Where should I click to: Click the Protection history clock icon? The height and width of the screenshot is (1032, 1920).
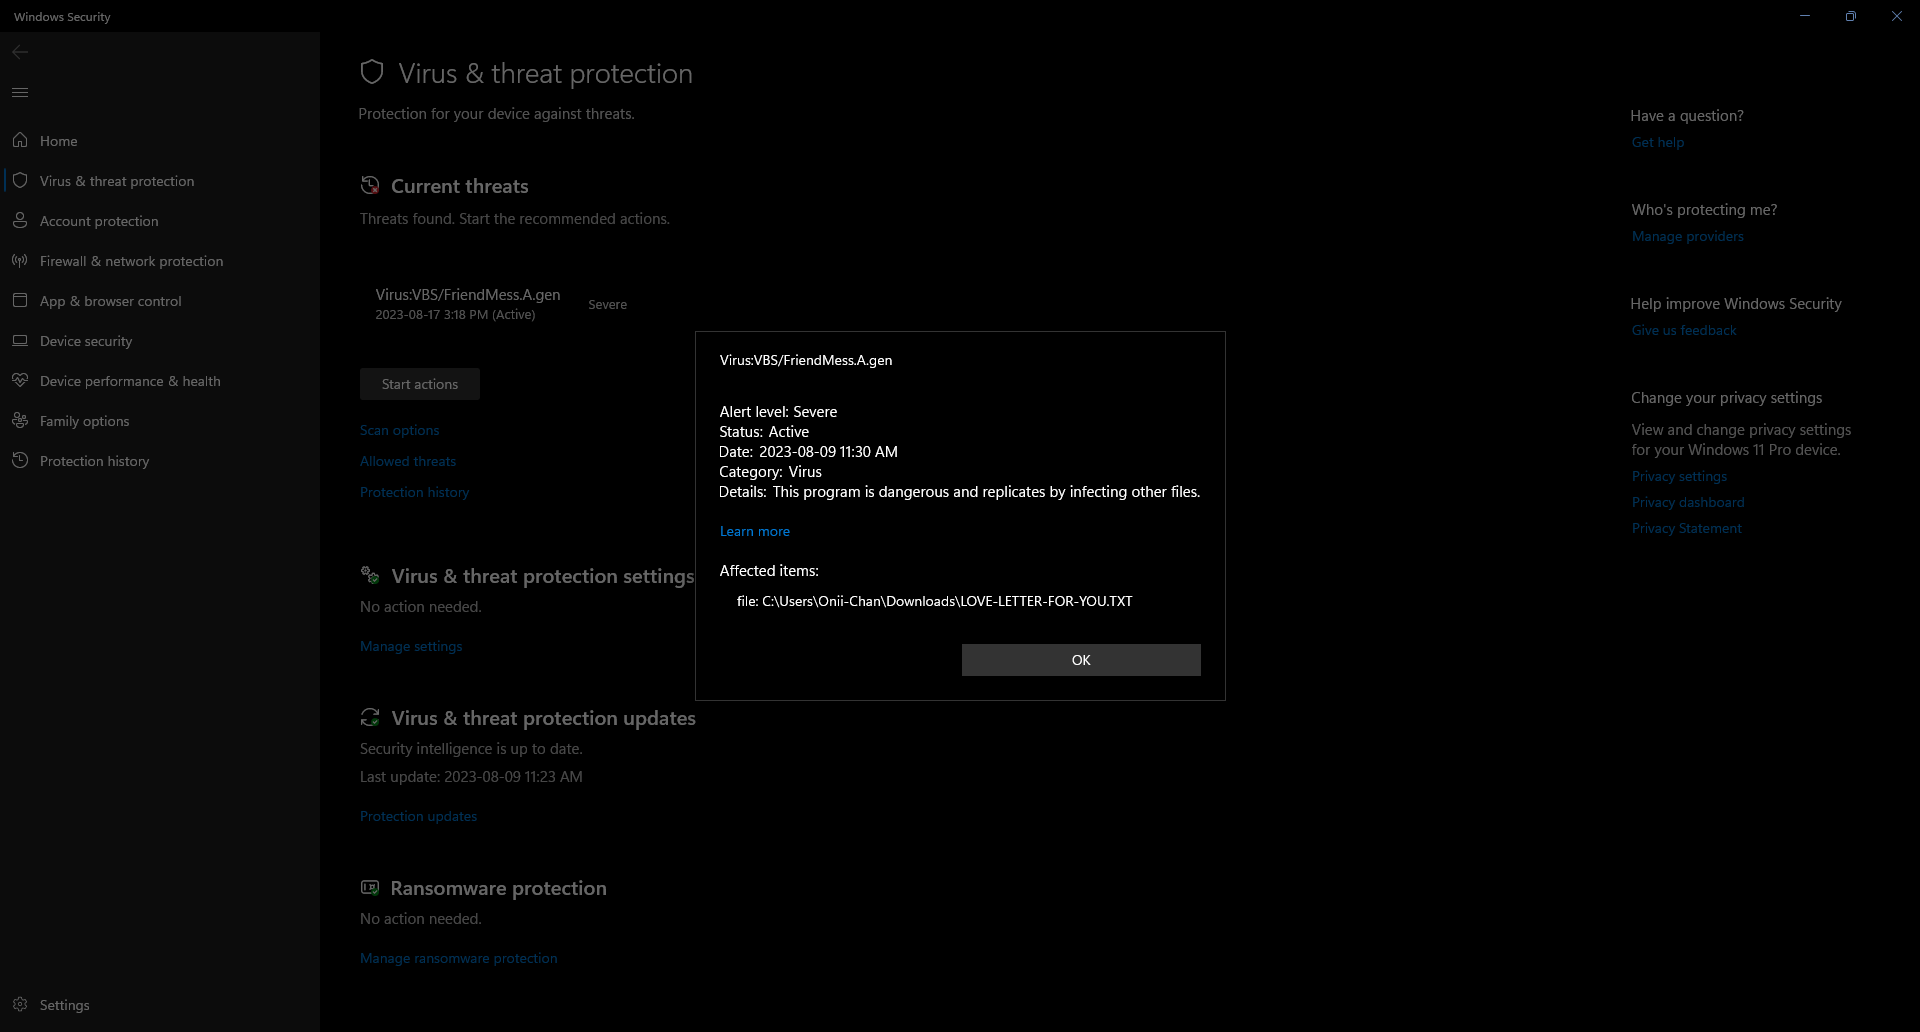[20, 461]
